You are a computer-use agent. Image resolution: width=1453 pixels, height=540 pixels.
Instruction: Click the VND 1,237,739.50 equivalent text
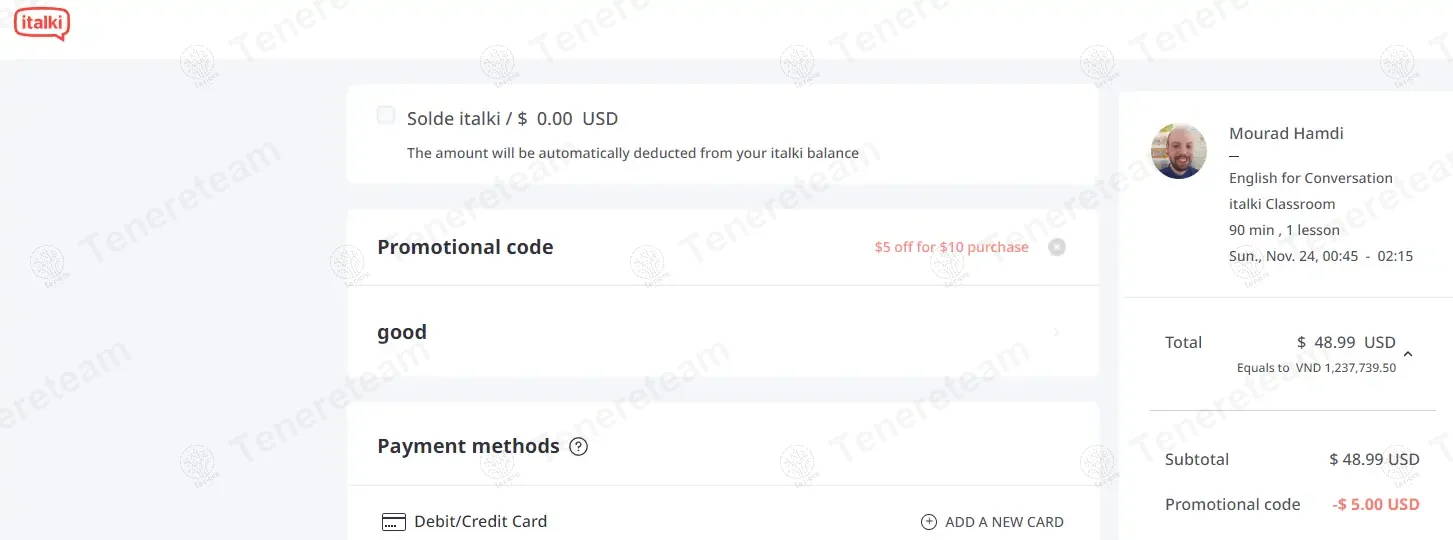[1346, 368]
